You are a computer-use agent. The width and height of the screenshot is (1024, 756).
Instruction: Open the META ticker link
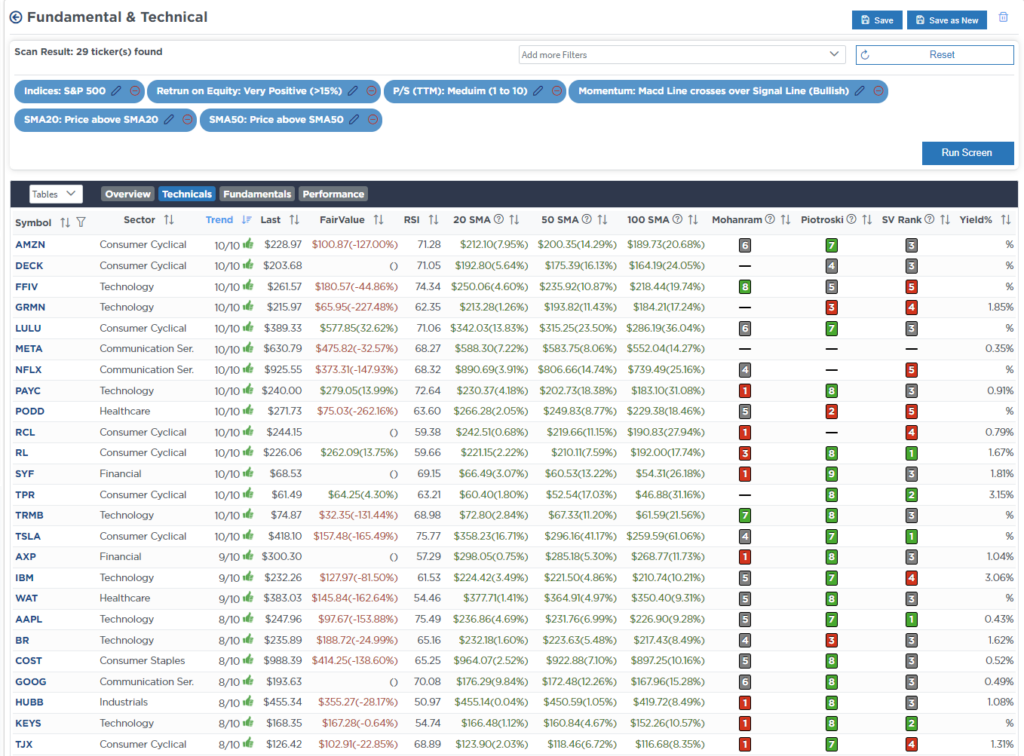tap(29, 349)
